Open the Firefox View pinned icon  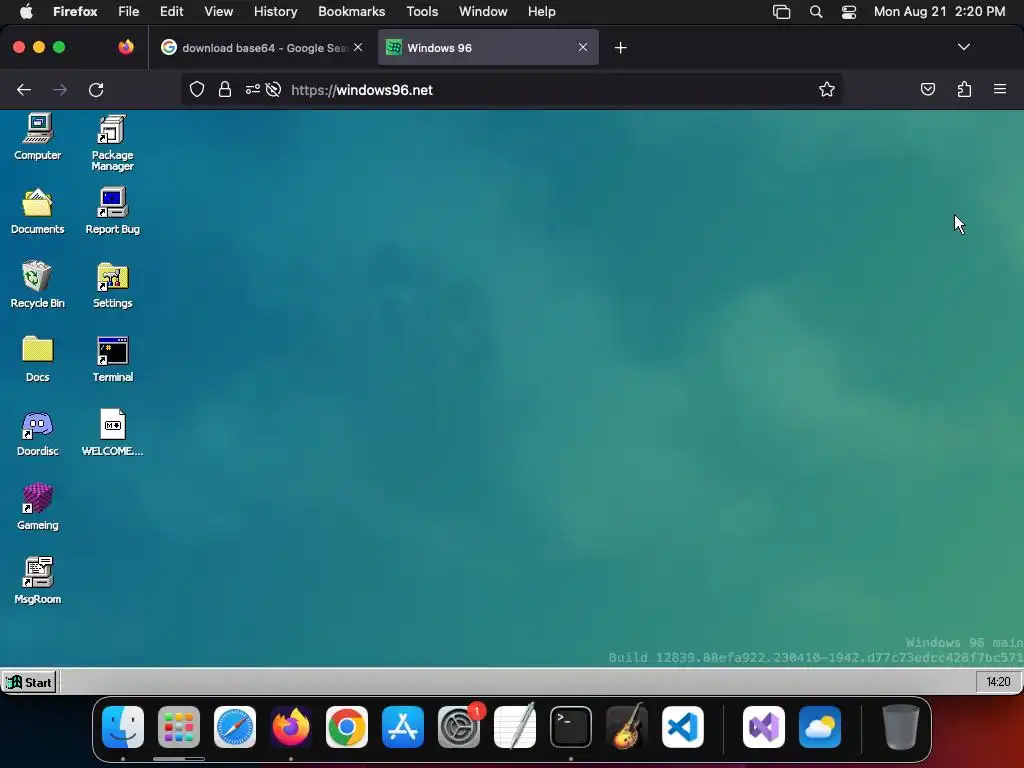click(126, 47)
